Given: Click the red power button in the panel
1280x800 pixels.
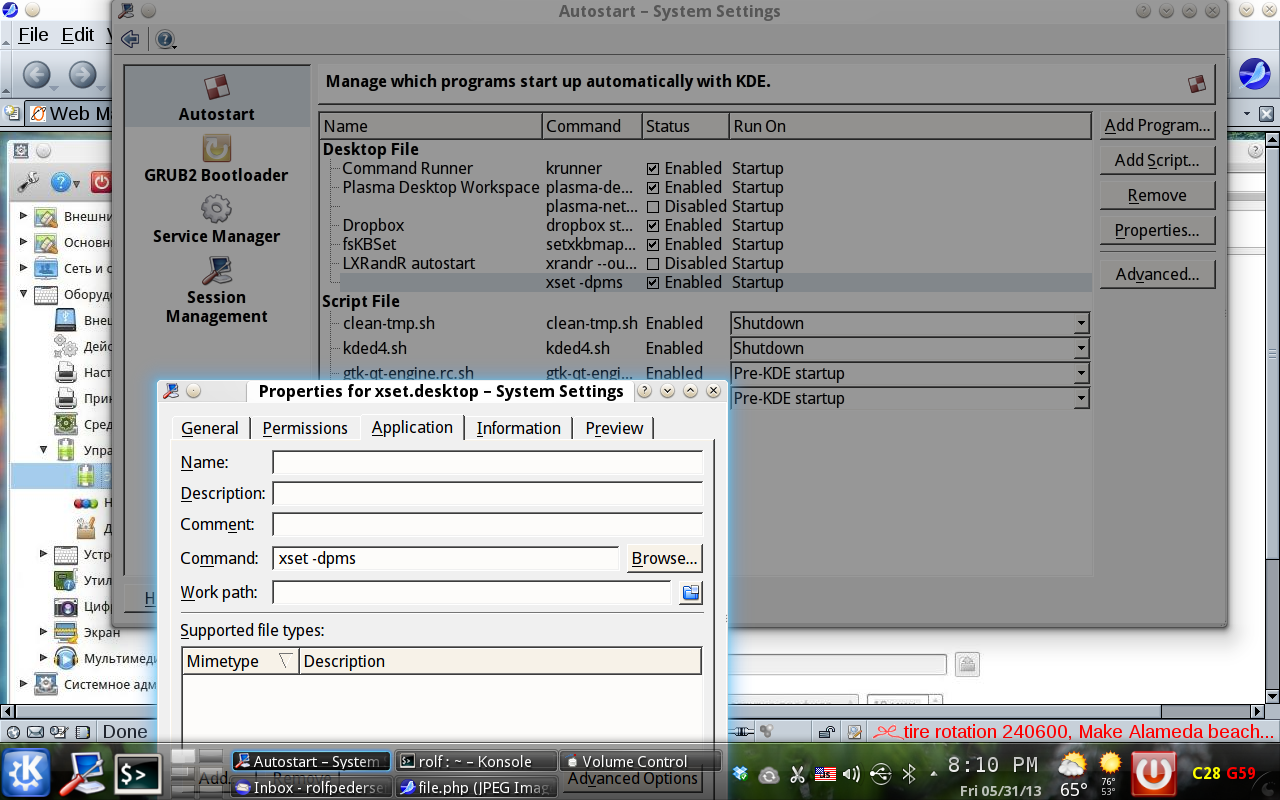Looking at the screenshot, I should pos(1153,773).
